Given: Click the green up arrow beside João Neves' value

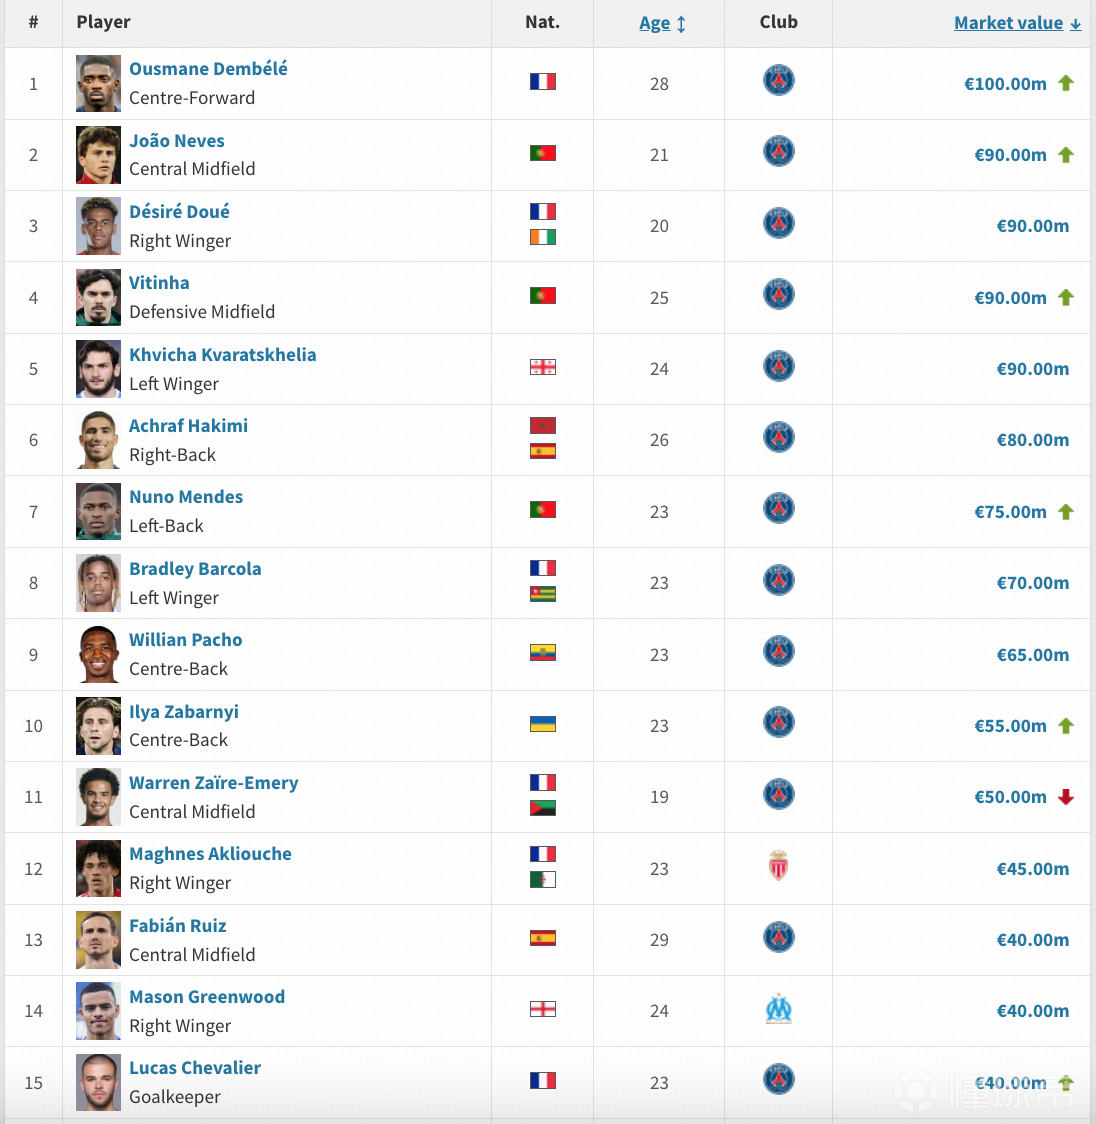Looking at the screenshot, I should (x=1066, y=155).
